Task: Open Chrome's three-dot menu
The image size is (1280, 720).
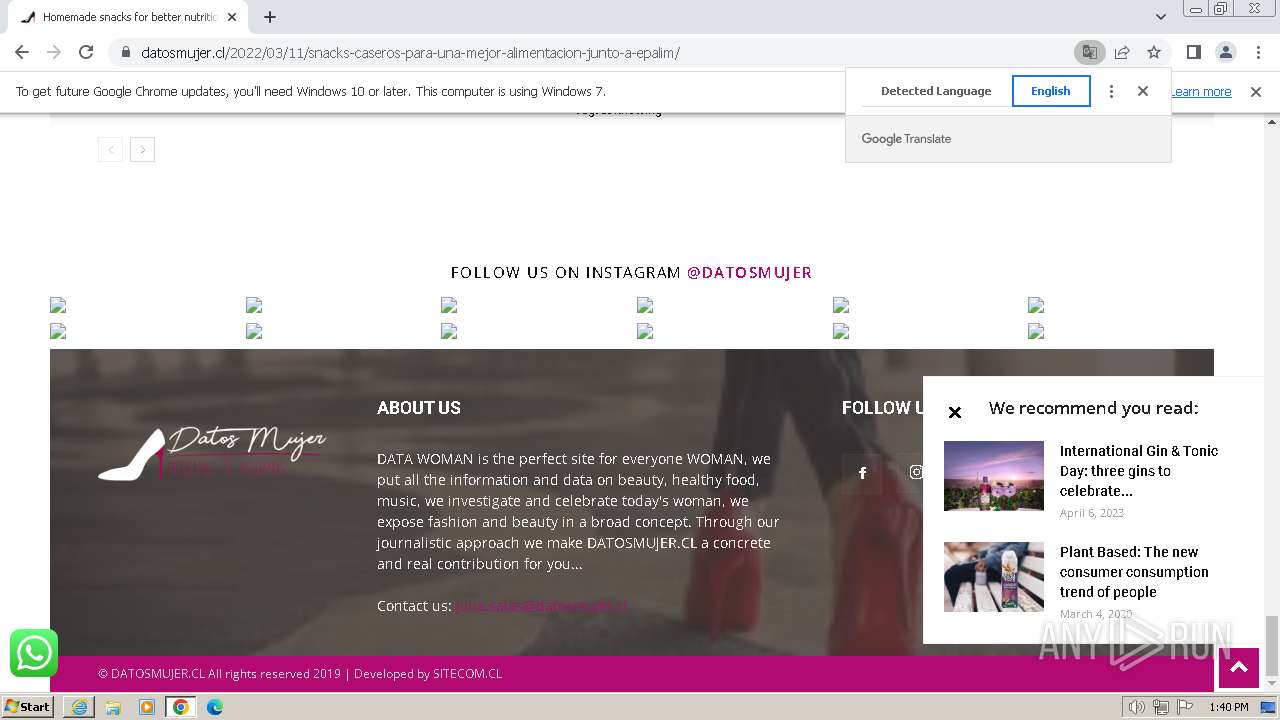Action: [x=1258, y=52]
